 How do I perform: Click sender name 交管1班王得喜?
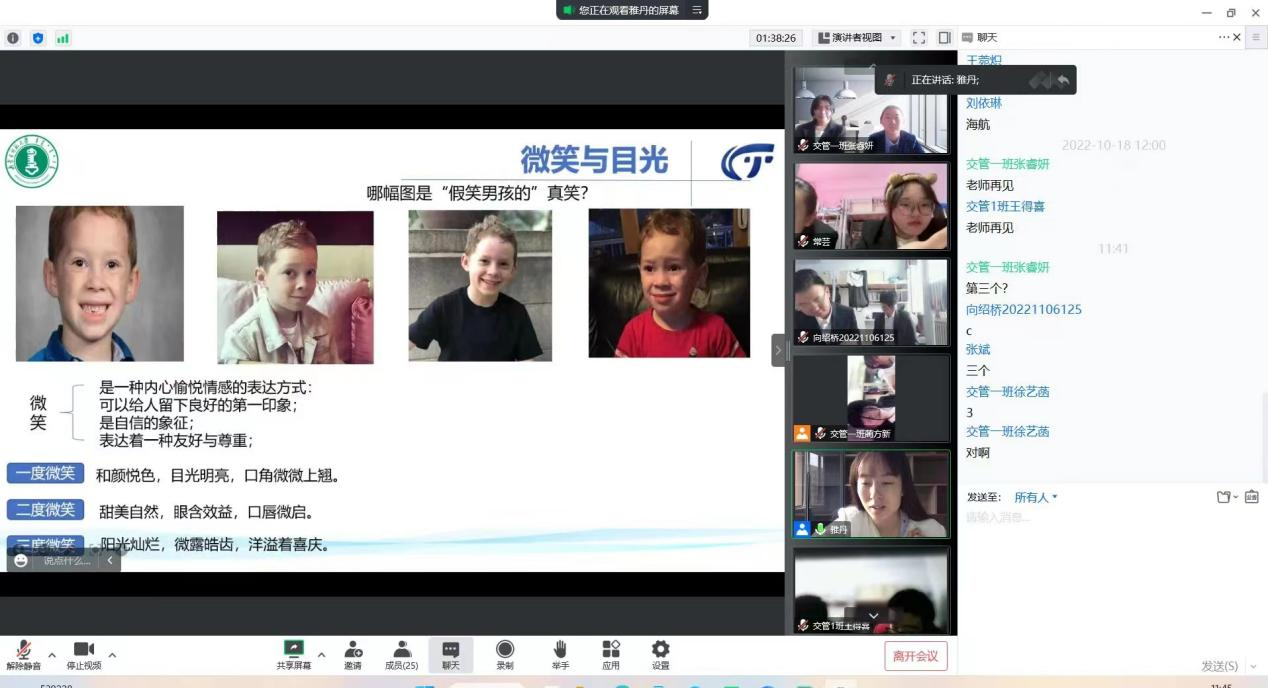[x=1005, y=206]
